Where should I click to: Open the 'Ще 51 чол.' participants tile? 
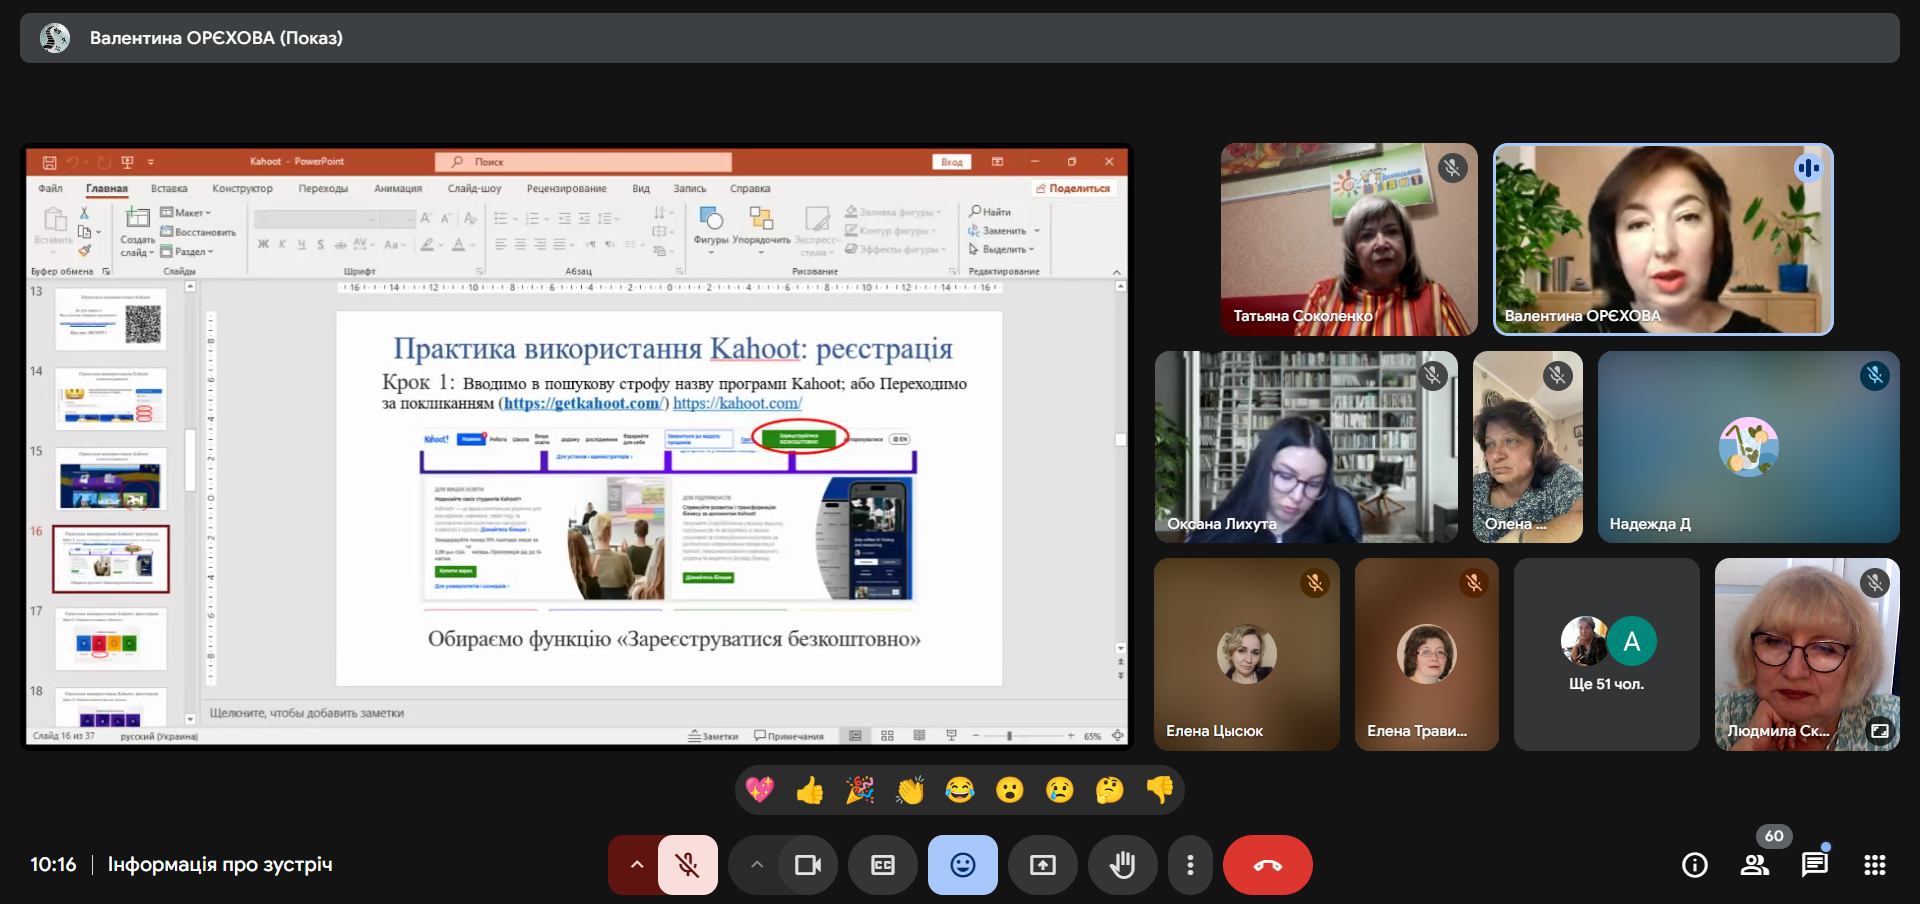coord(1606,655)
